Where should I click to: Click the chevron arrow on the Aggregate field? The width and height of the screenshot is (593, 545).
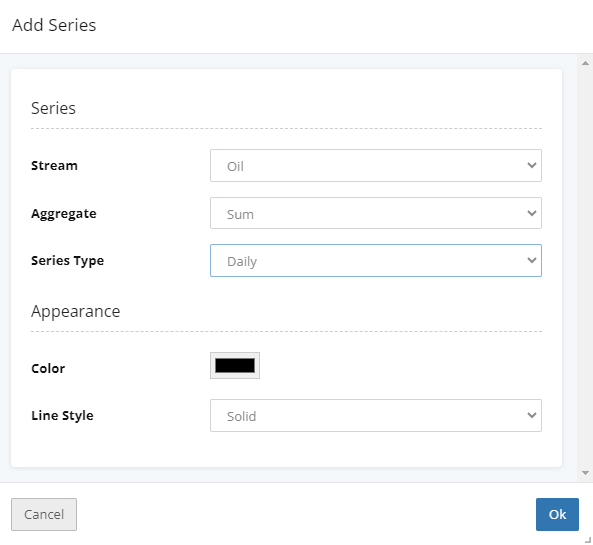point(532,213)
